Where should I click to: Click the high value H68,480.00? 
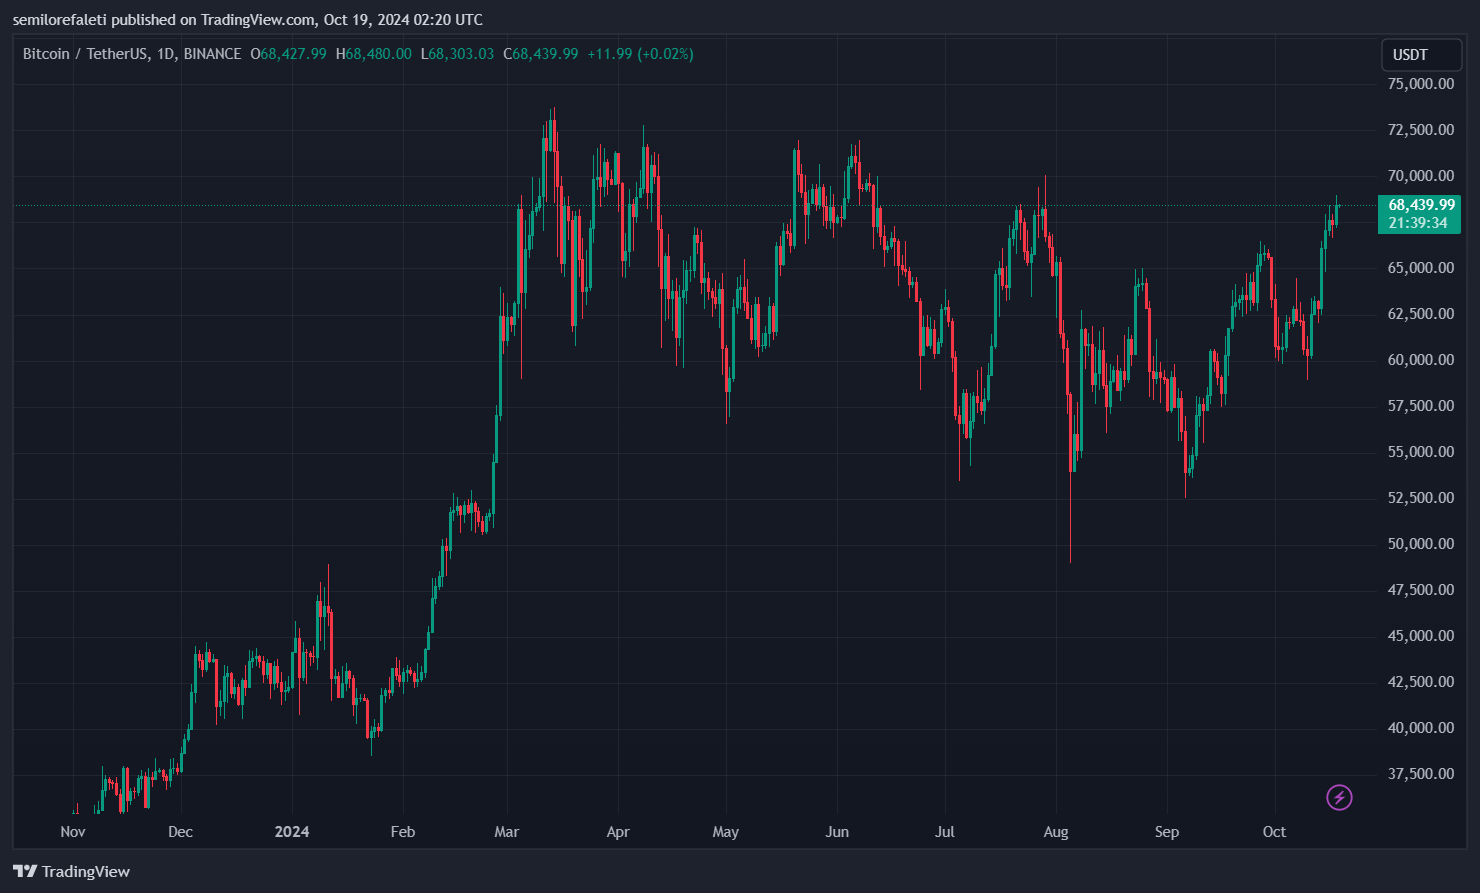click(374, 54)
